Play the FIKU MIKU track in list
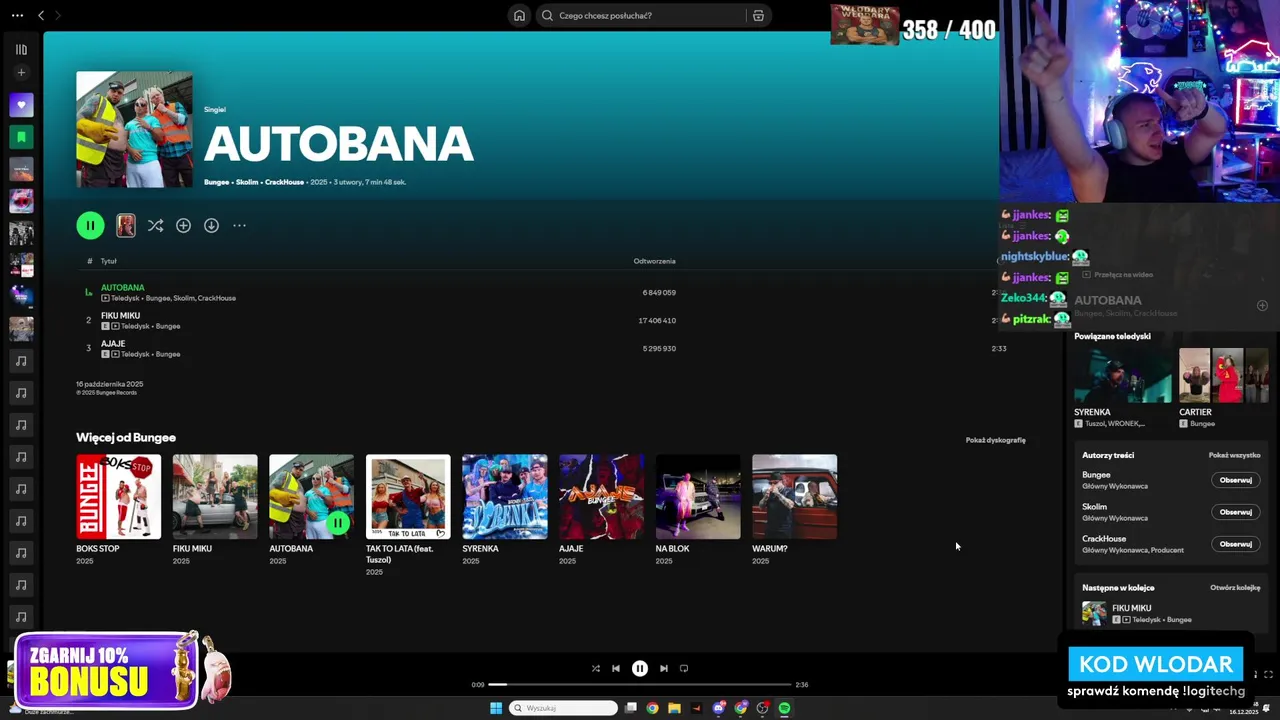The image size is (1280, 720). click(88, 320)
